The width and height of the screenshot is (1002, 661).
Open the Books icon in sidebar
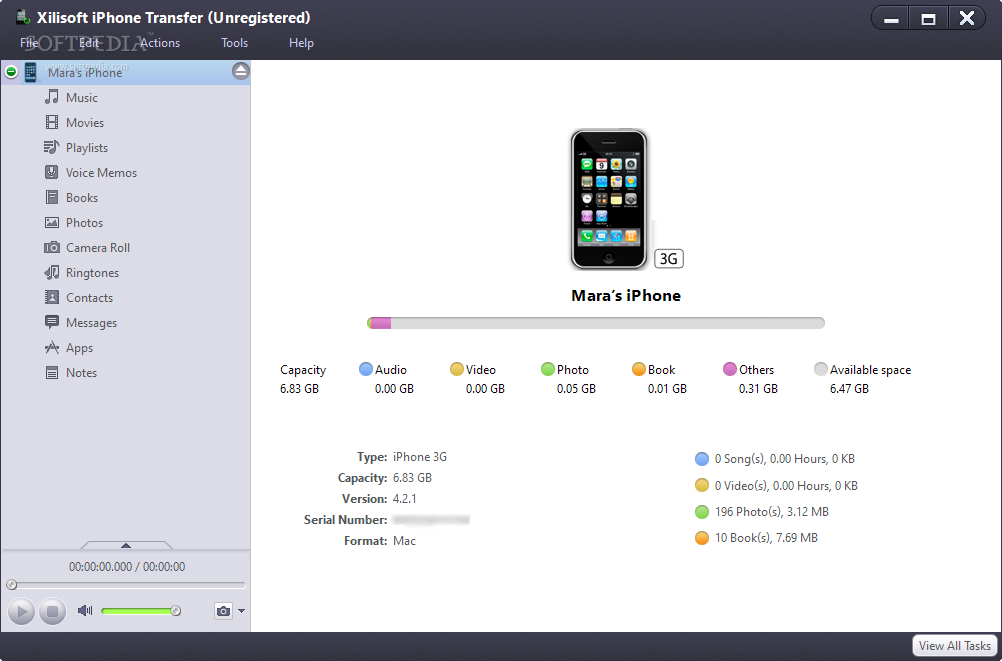pos(52,197)
